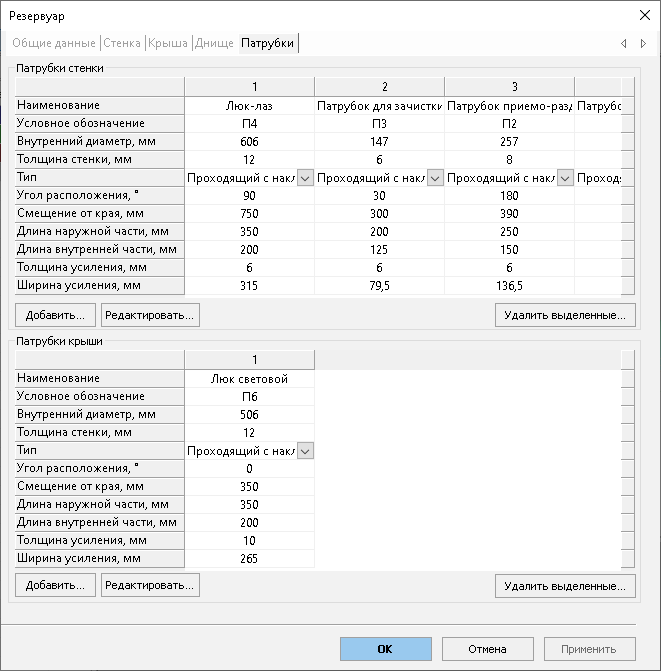Open the Тип dropdown for wall column 2
This screenshot has height=671, width=661.
pyautogui.click(x=435, y=178)
